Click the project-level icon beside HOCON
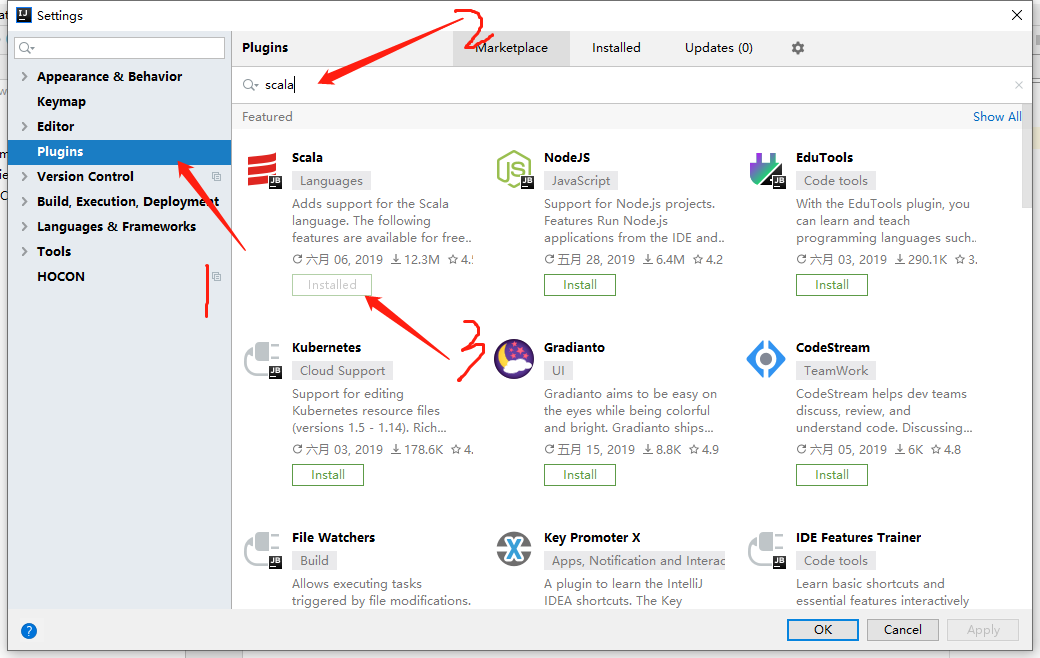The image size is (1040, 658). click(x=216, y=277)
